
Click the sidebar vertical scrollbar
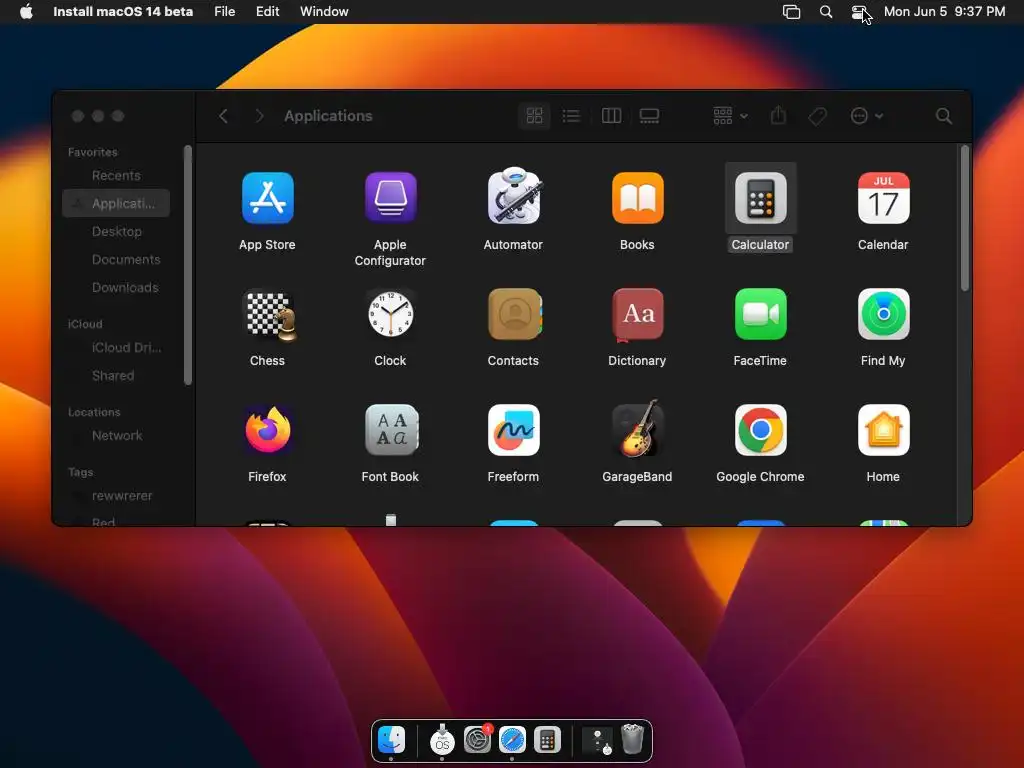(x=188, y=265)
